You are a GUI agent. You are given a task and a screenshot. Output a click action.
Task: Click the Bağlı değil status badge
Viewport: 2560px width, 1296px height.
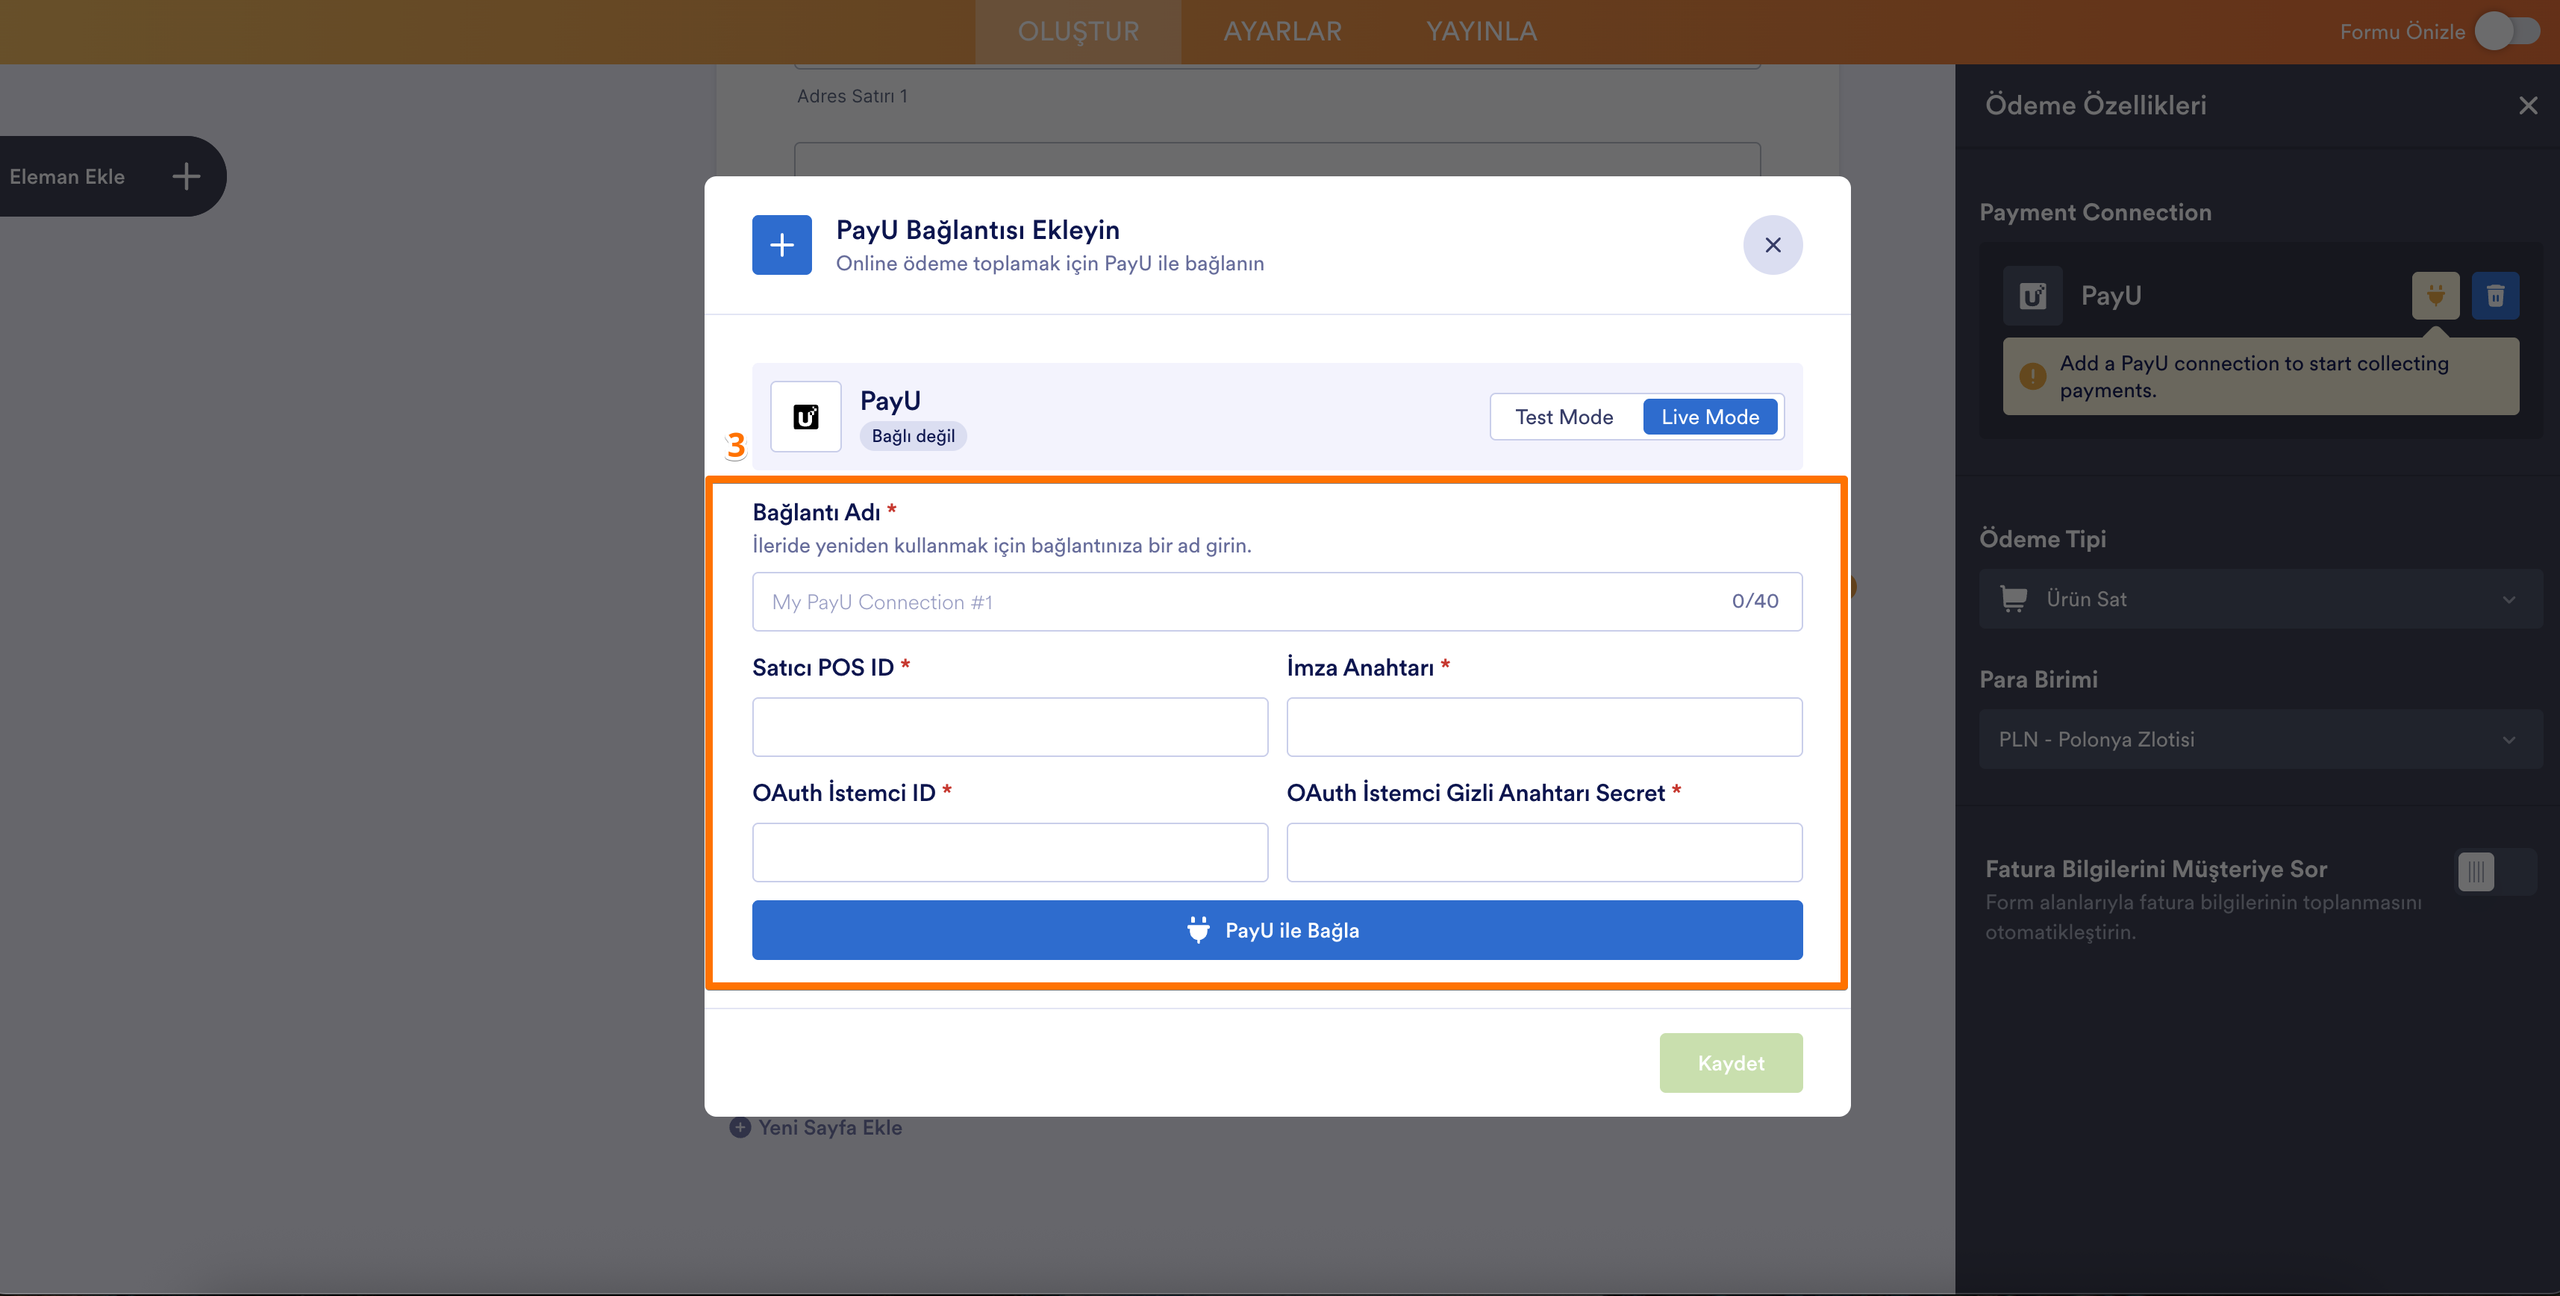913,436
